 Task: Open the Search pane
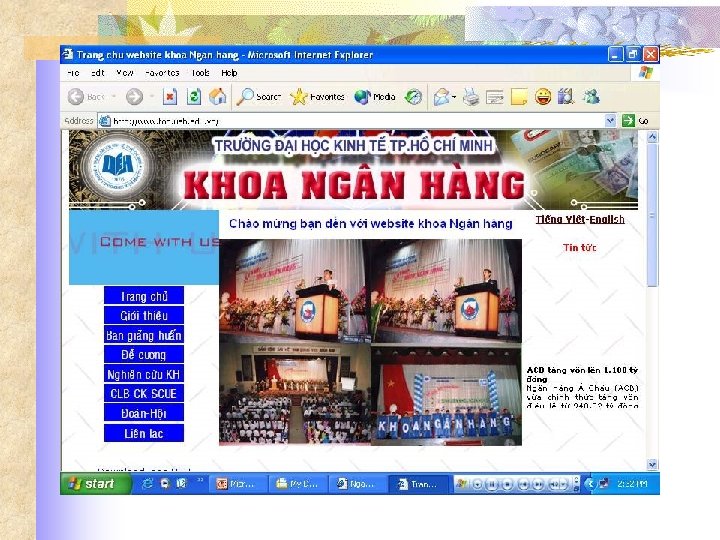pyautogui.click(x=259, y=97)
